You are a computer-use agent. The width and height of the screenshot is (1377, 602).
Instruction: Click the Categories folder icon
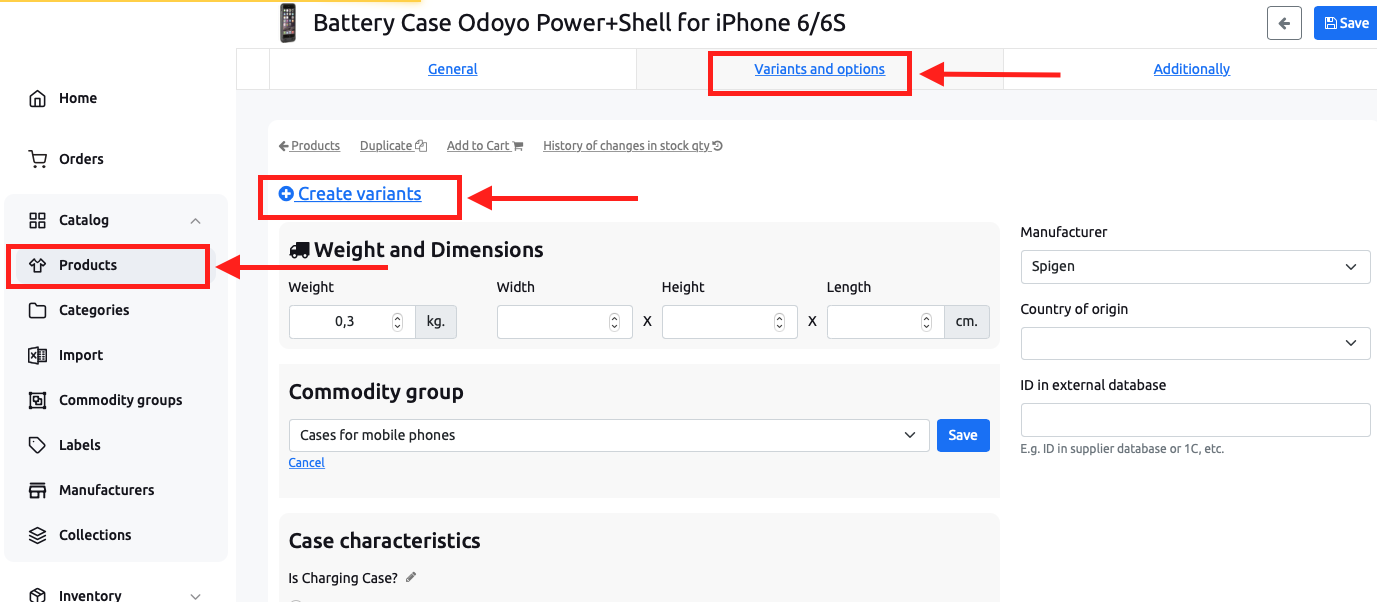pos(37,310)
